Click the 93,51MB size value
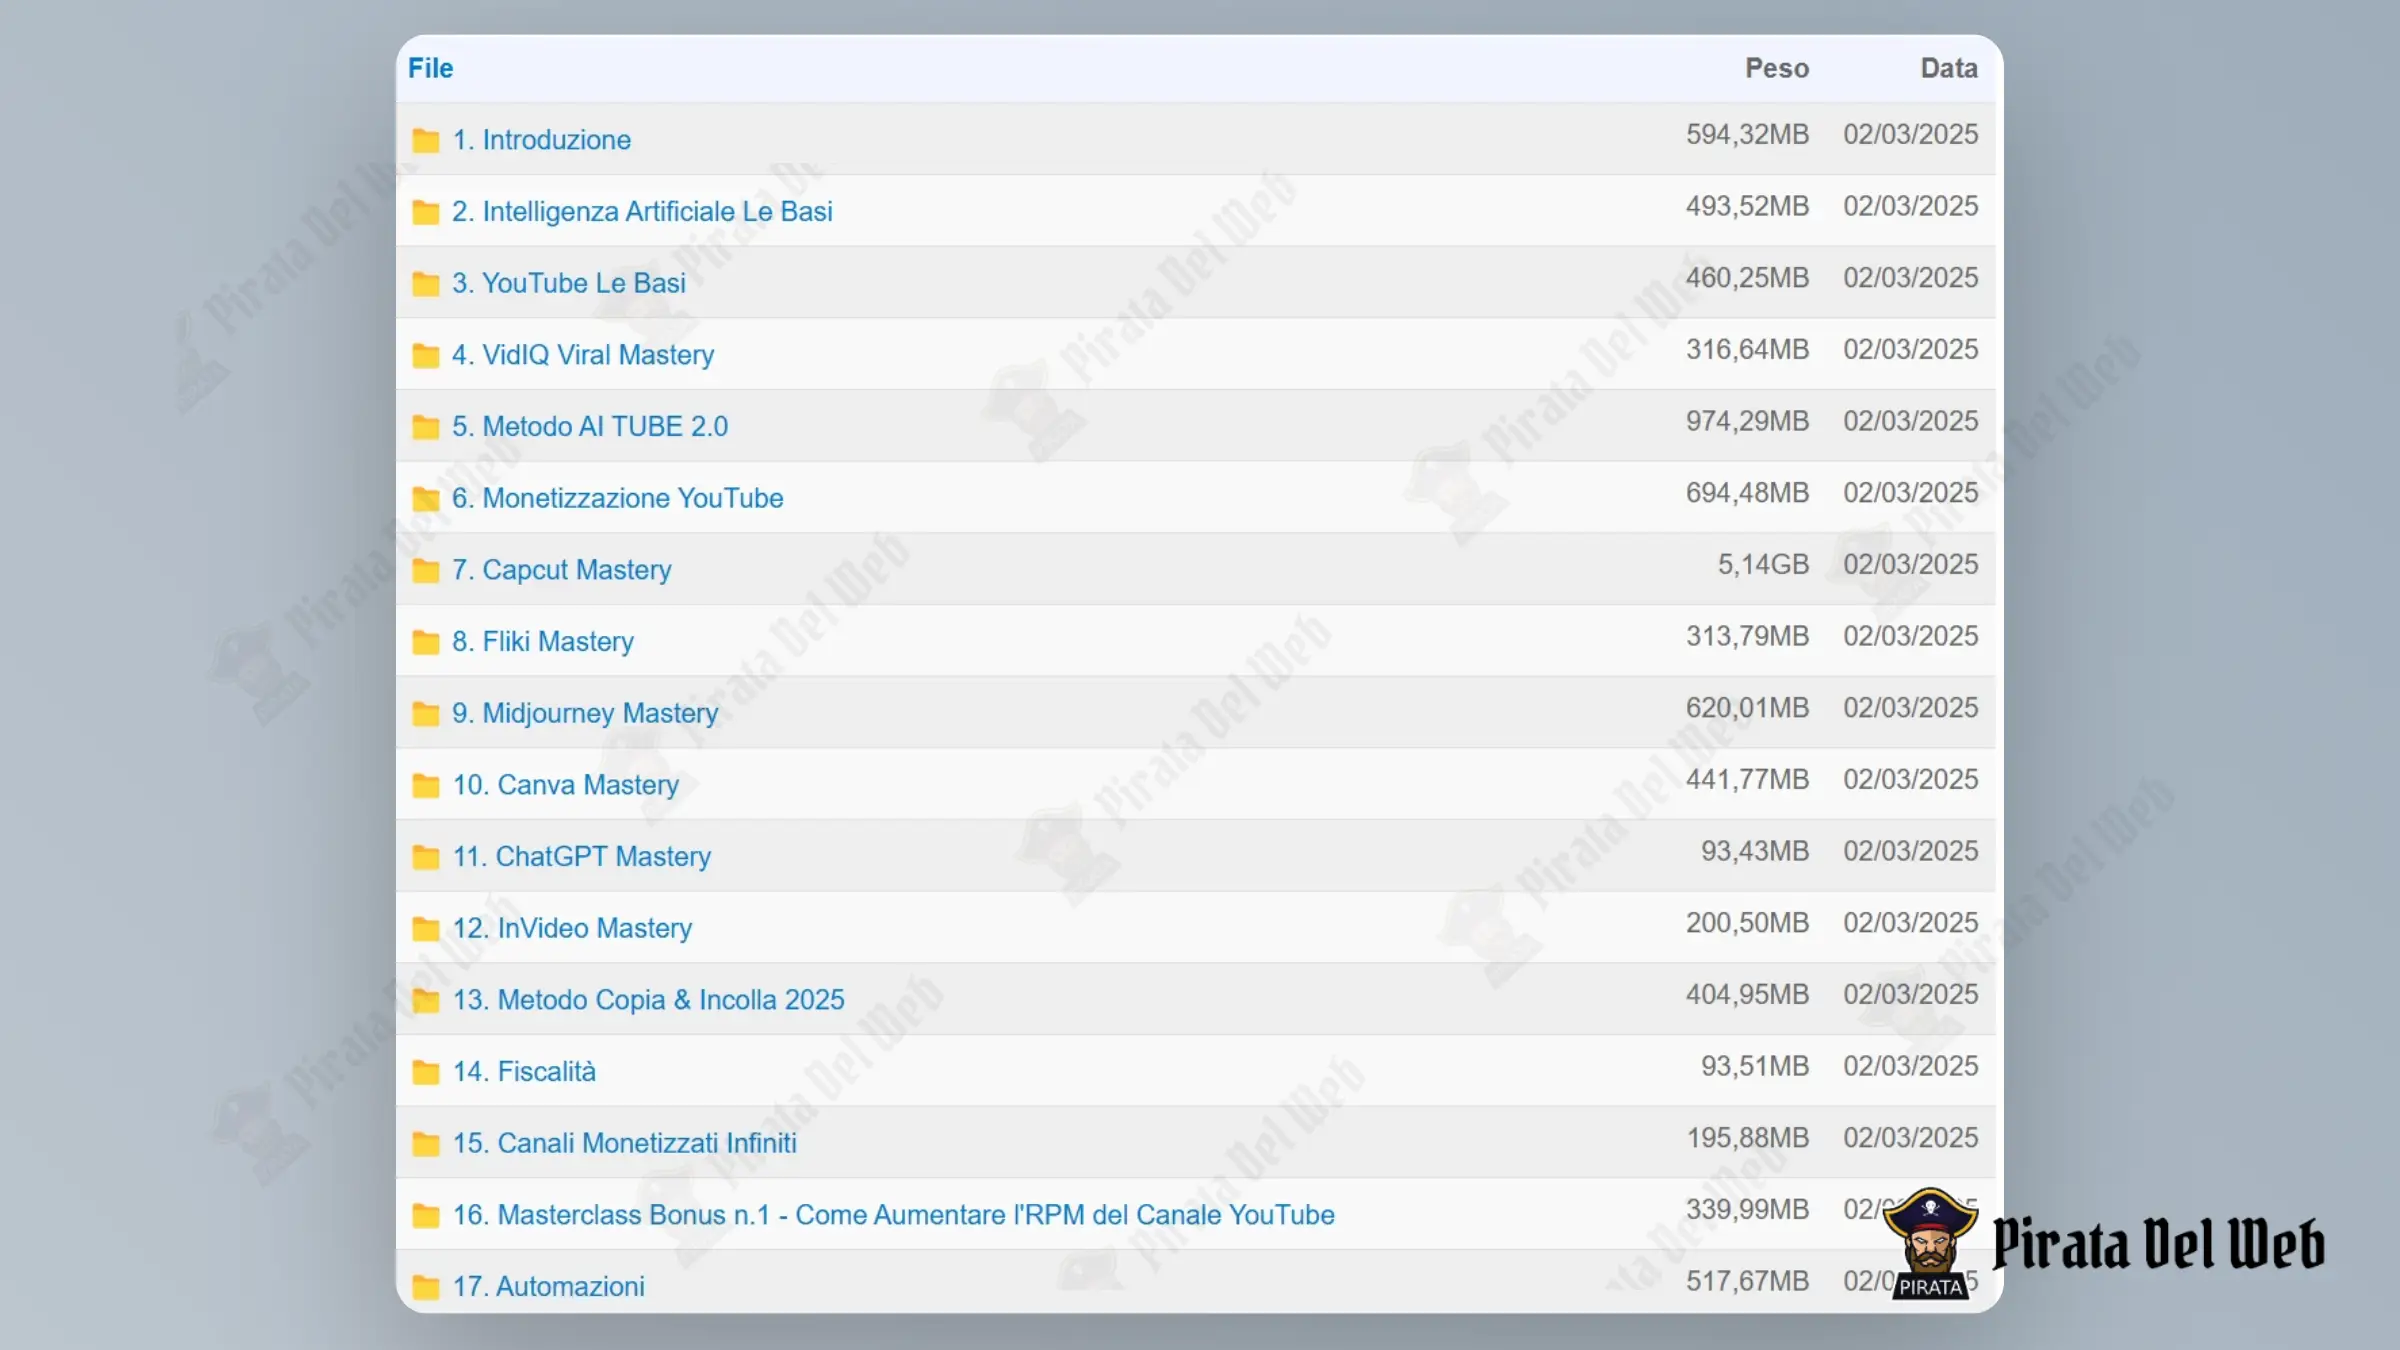Viewport: 2400px width, 1350px height. pos(1756,1066)
